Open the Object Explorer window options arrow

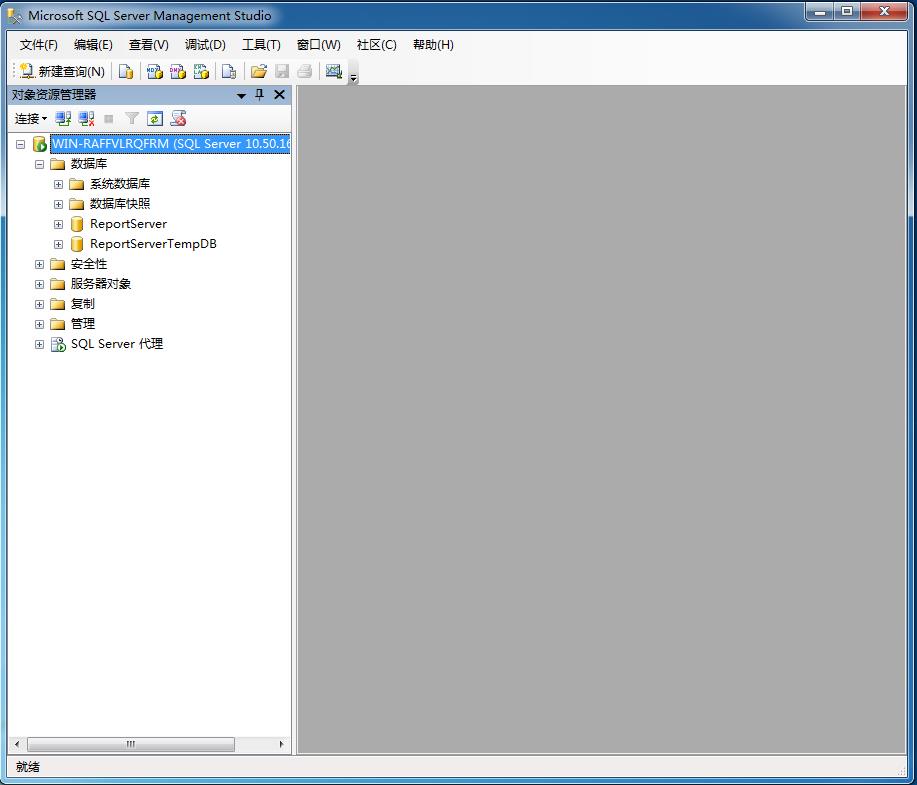pyautogui.click(x=241, y=94)
